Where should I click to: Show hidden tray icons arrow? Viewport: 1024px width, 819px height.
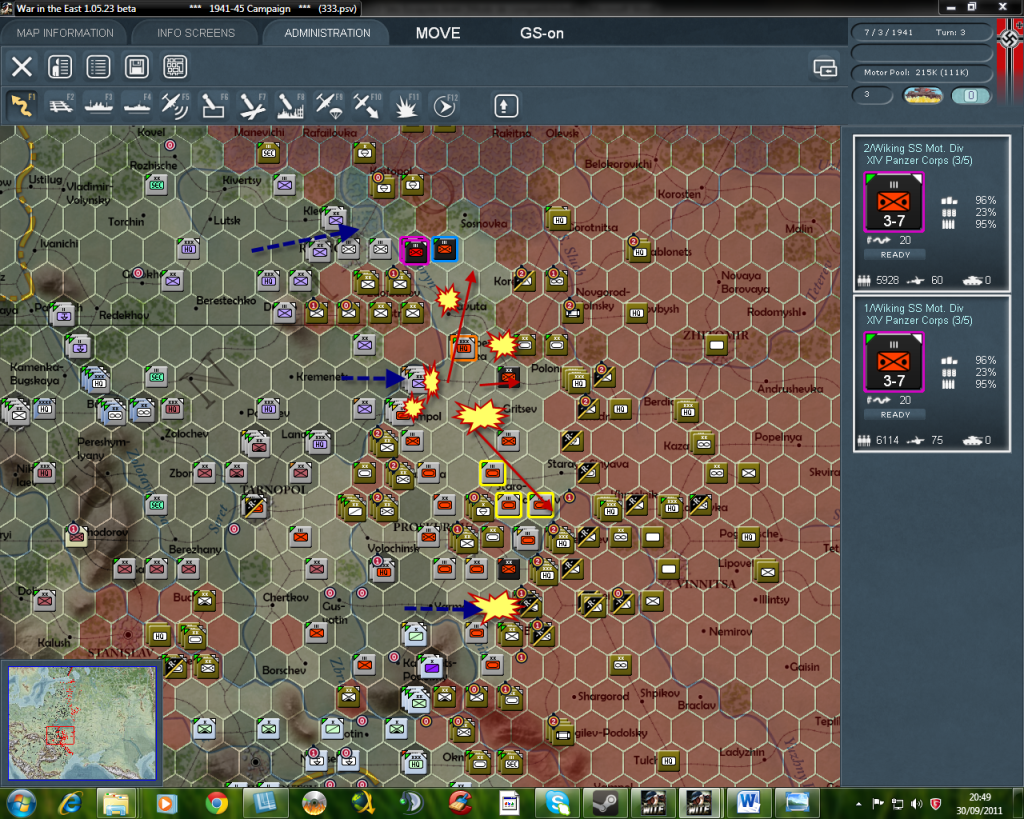click(x=858, y=804)
